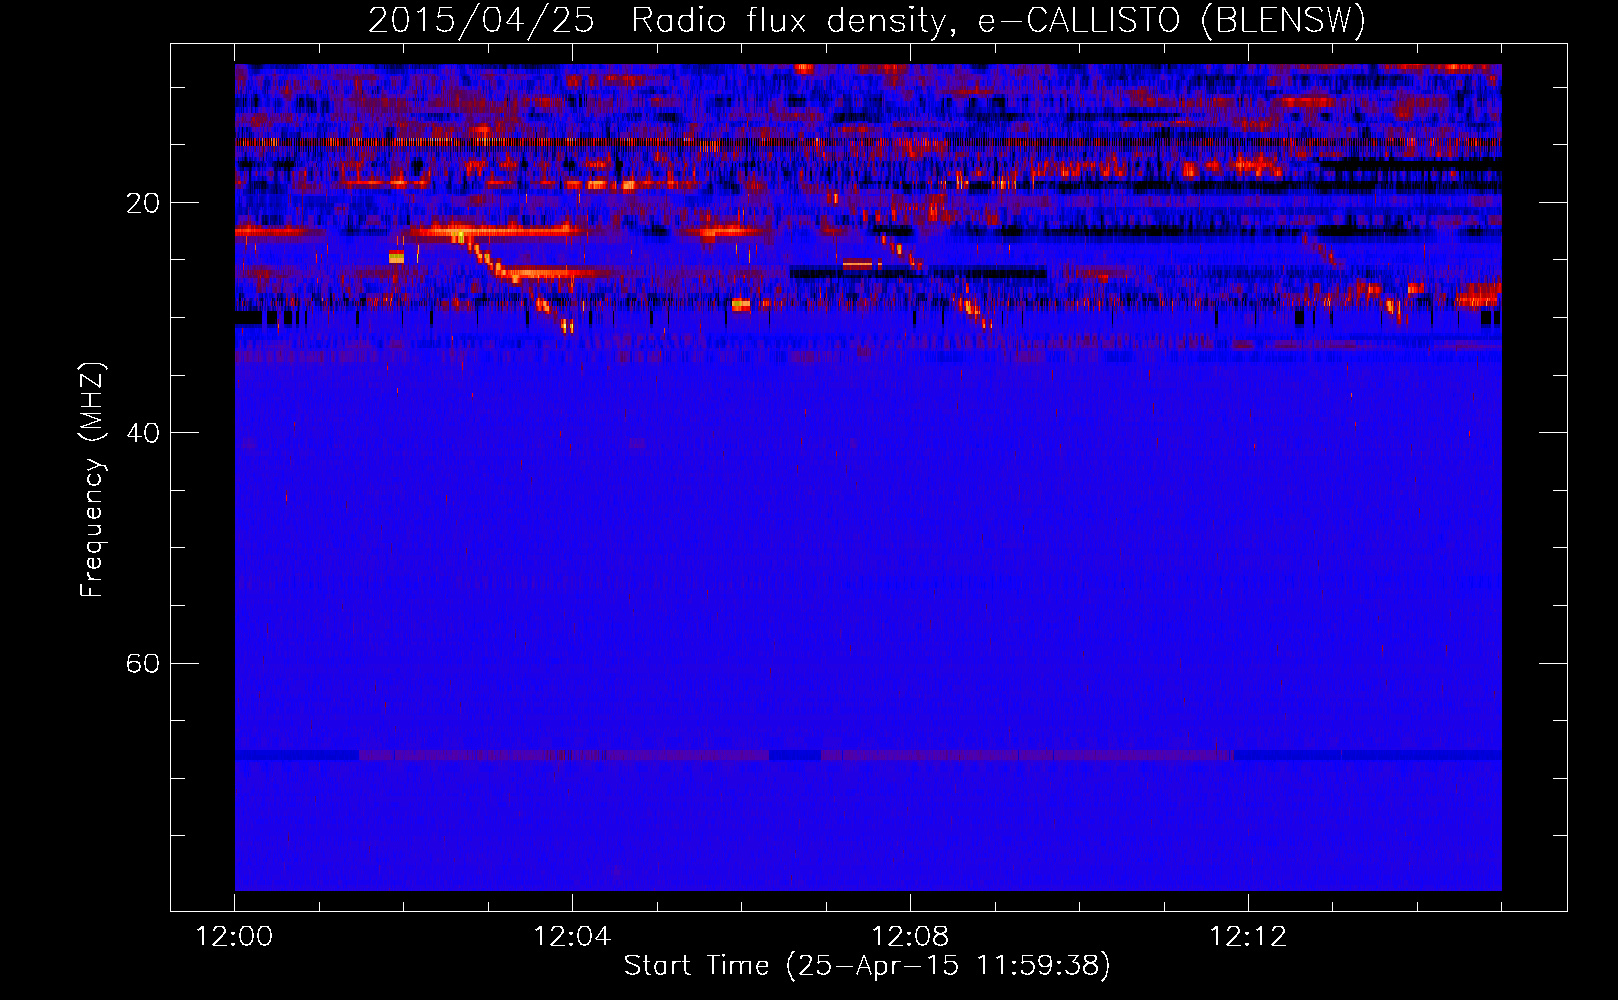The image size is (1618, 1000).
Task: Click the '12:08' time tick label
Action: 910,937
